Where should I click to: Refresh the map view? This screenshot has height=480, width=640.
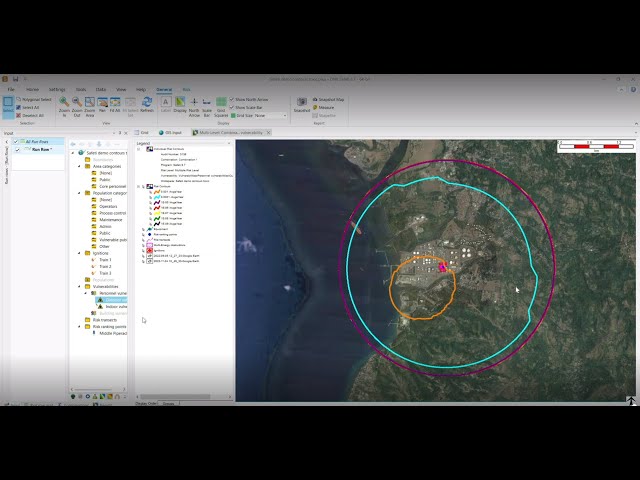pyautogui.click(x=147, y=105)
